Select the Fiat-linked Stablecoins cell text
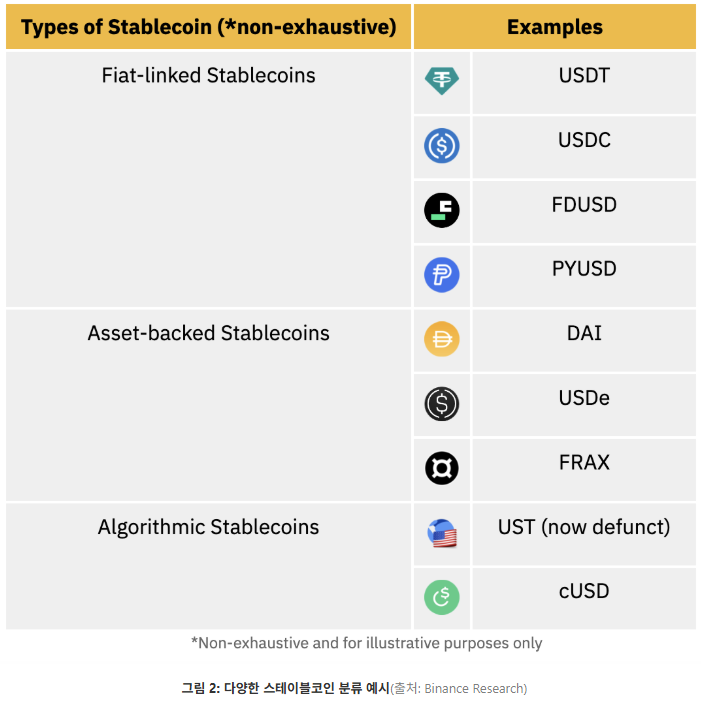Viewport: 701px width, 705px height. tap(208, 75)
